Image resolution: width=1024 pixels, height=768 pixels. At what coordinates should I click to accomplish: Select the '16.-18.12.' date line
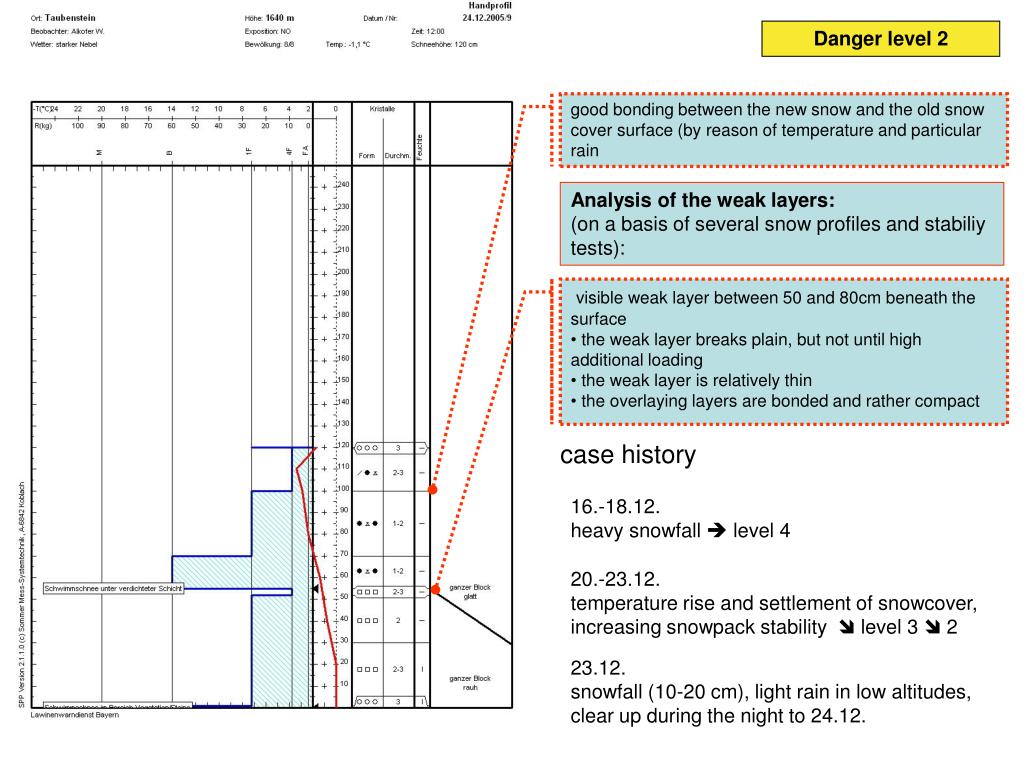[x=615, y=507]
